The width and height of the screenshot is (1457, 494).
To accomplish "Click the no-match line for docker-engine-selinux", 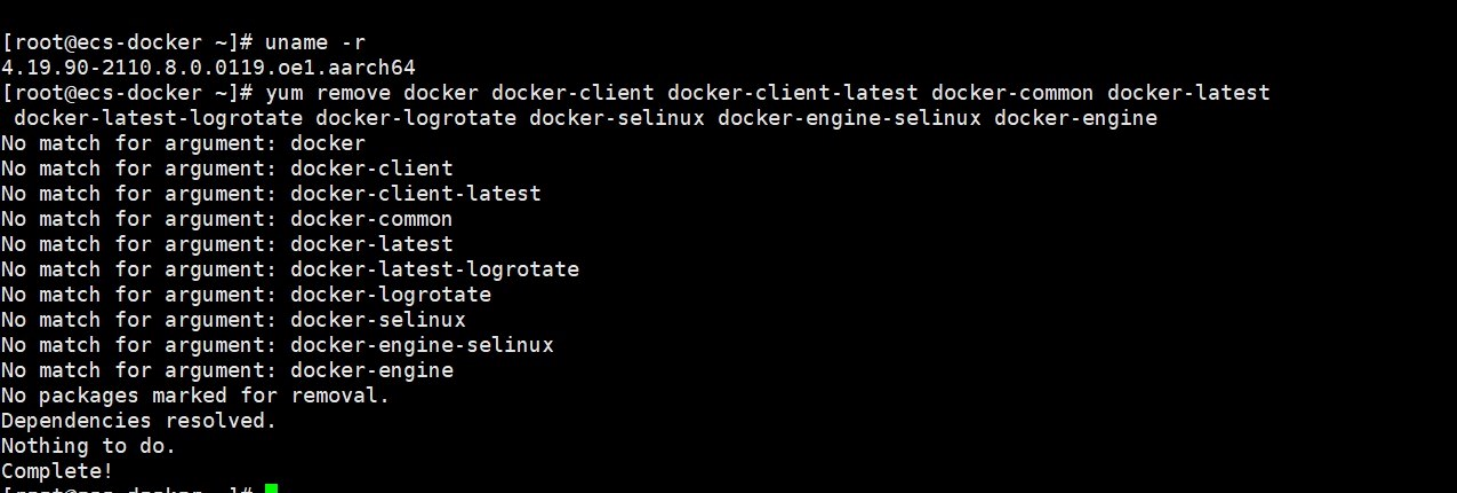I will click(x=277, y=345).
